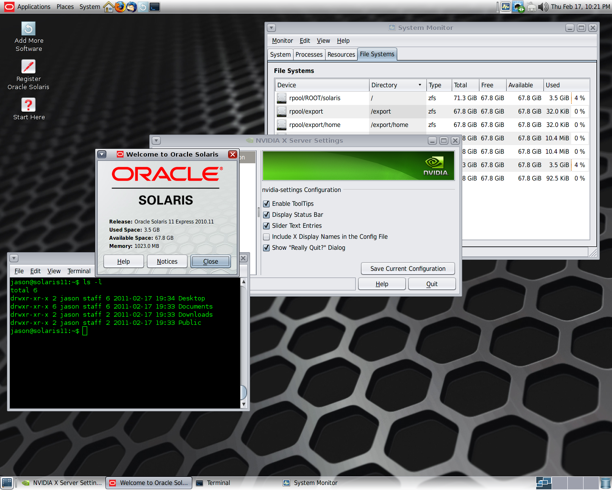Viewport: 612px width, 490px height.
Task: Open the System menu in top panel
Action: point(89,7)
